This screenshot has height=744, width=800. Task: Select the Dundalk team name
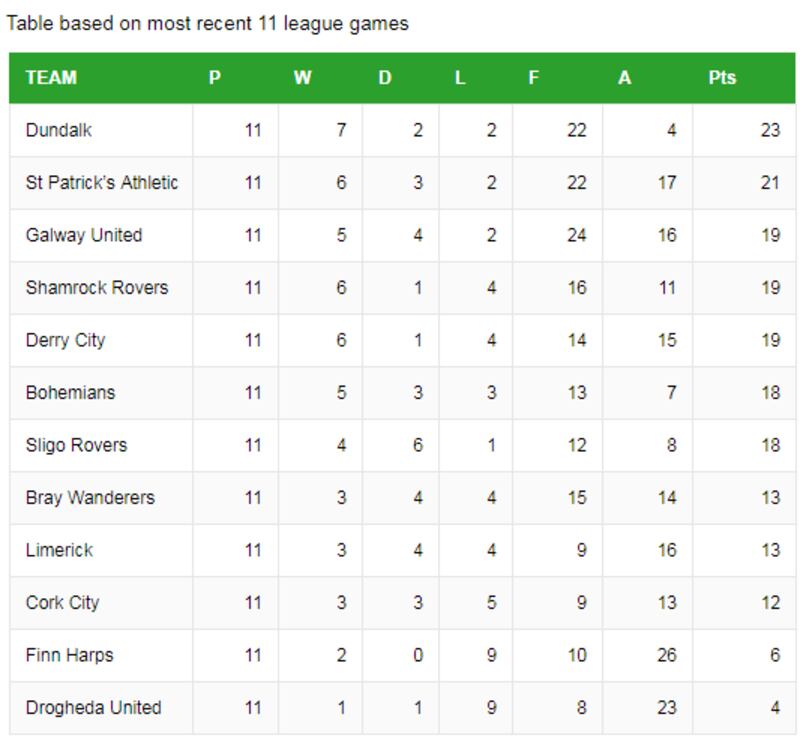coord(59,130)
